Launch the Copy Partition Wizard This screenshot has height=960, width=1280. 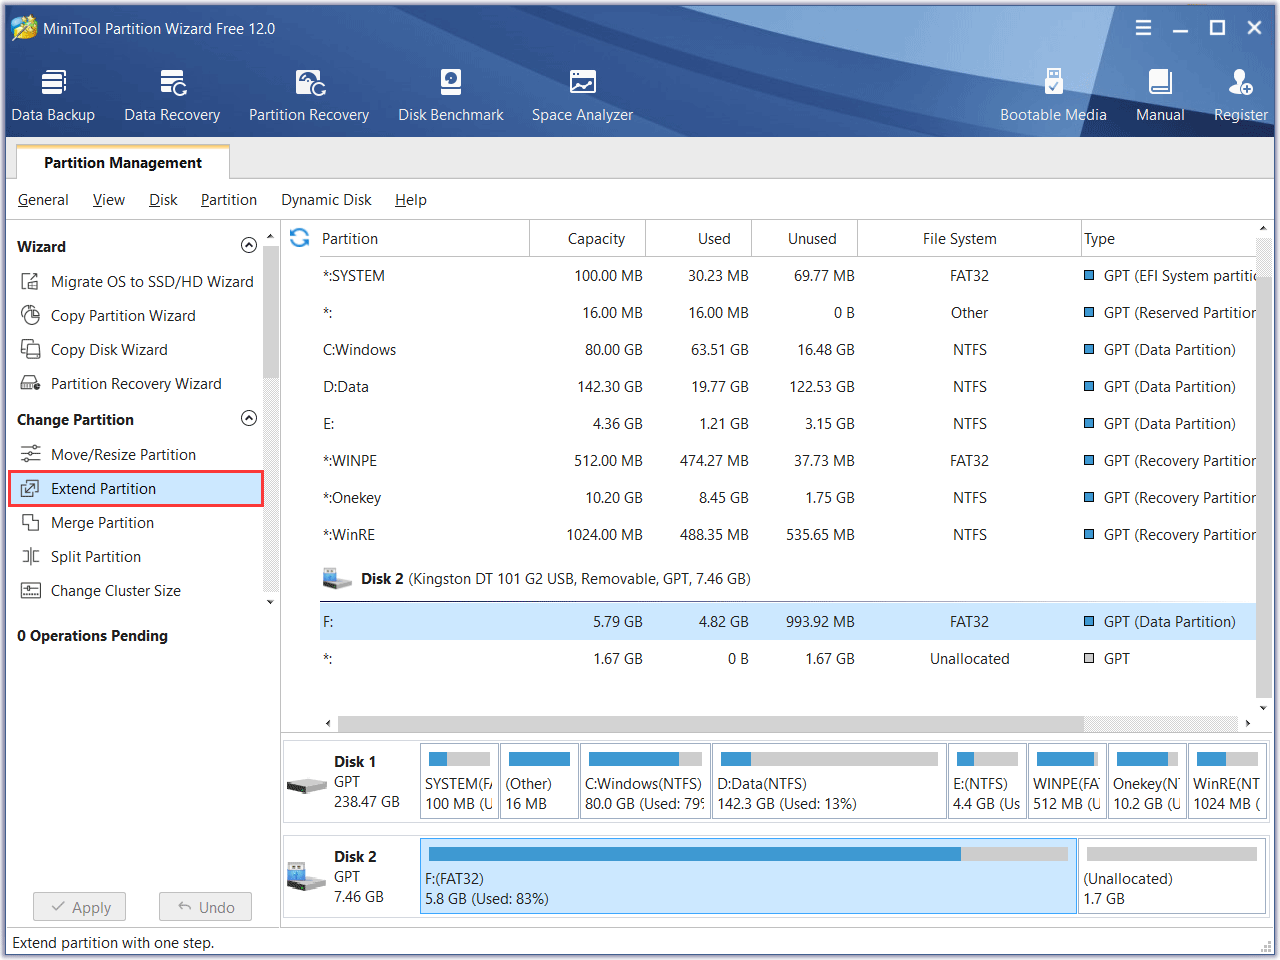tap(108, 316)
